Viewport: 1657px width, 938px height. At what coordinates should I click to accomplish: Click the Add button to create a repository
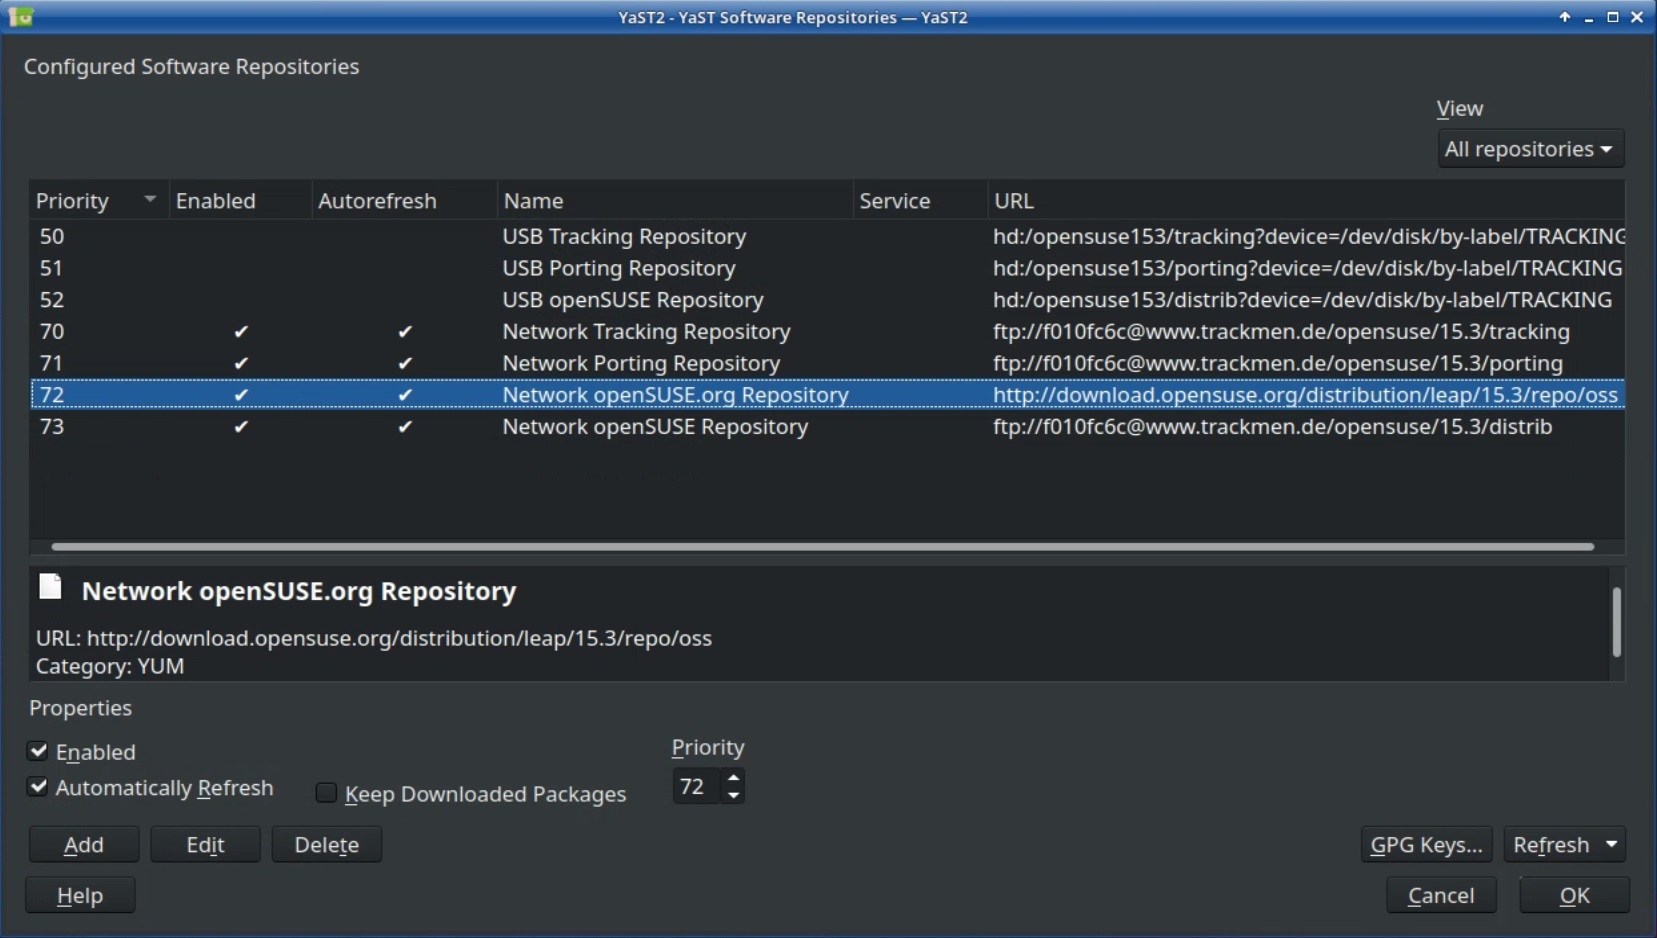tap(83, 844)
